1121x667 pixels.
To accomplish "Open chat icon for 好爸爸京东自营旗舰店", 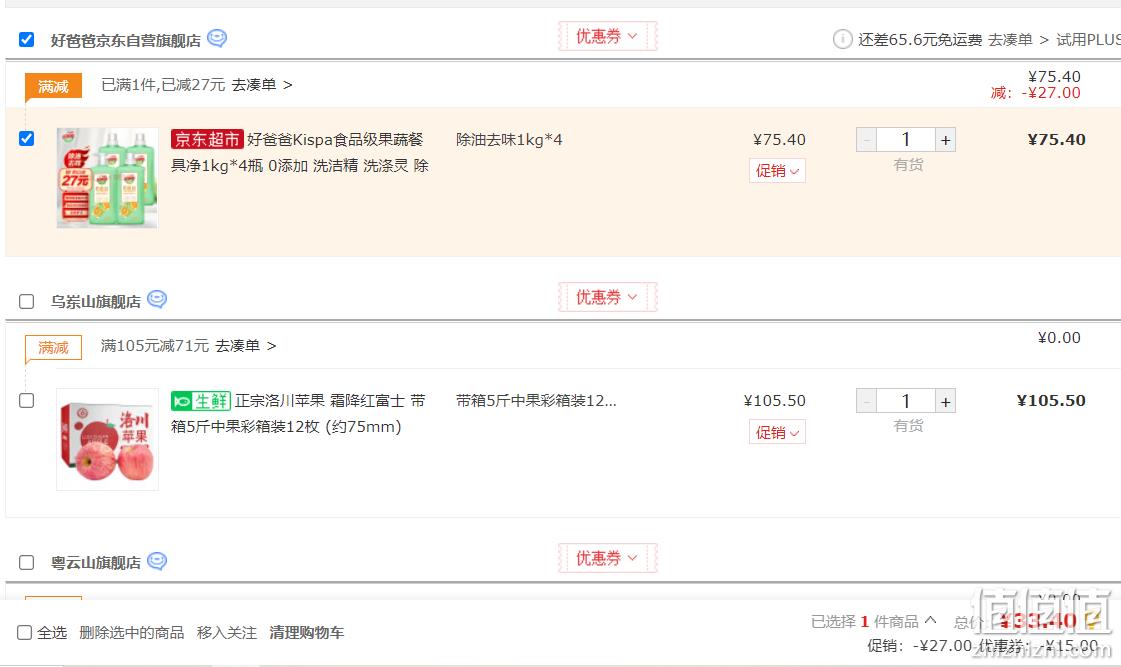I will click(x=217, y=39).
